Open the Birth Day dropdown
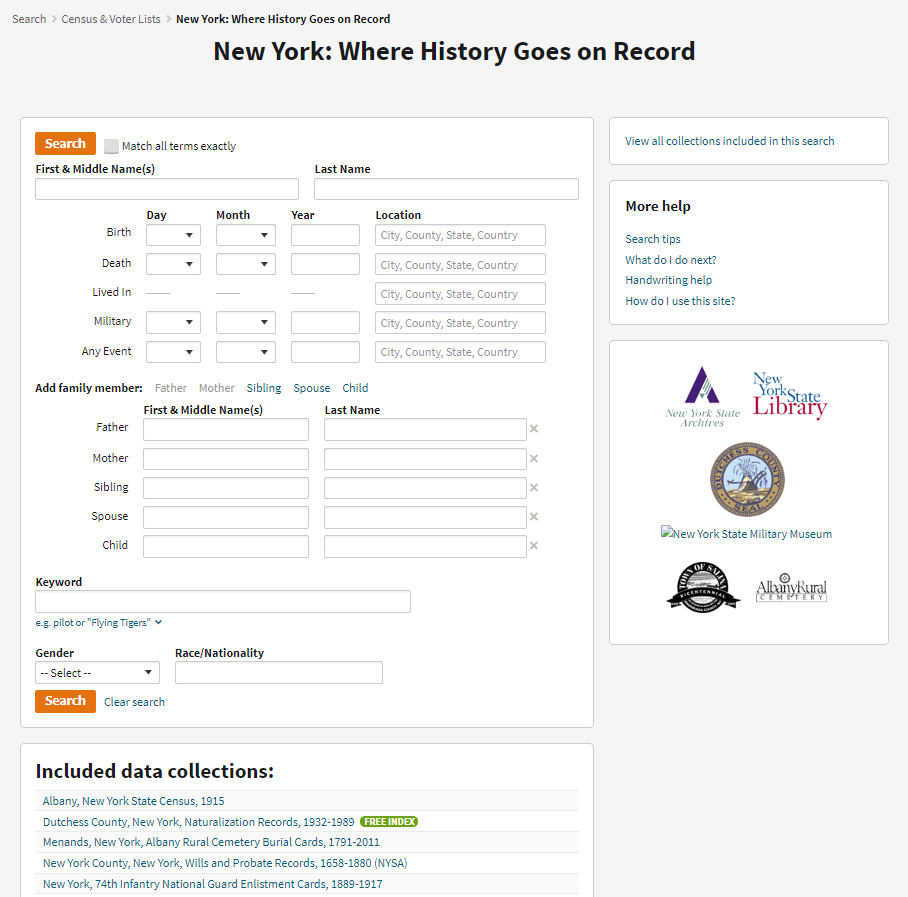Viewport: 908px width, 897px height. click(173, 236)
